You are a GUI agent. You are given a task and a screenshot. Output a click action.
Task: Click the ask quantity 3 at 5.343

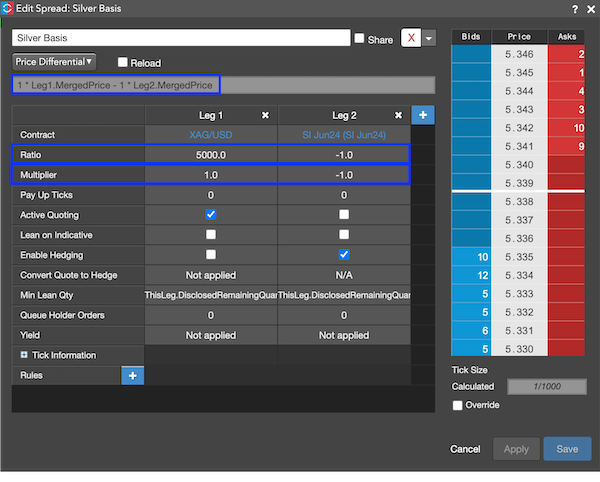click(566, 109)
